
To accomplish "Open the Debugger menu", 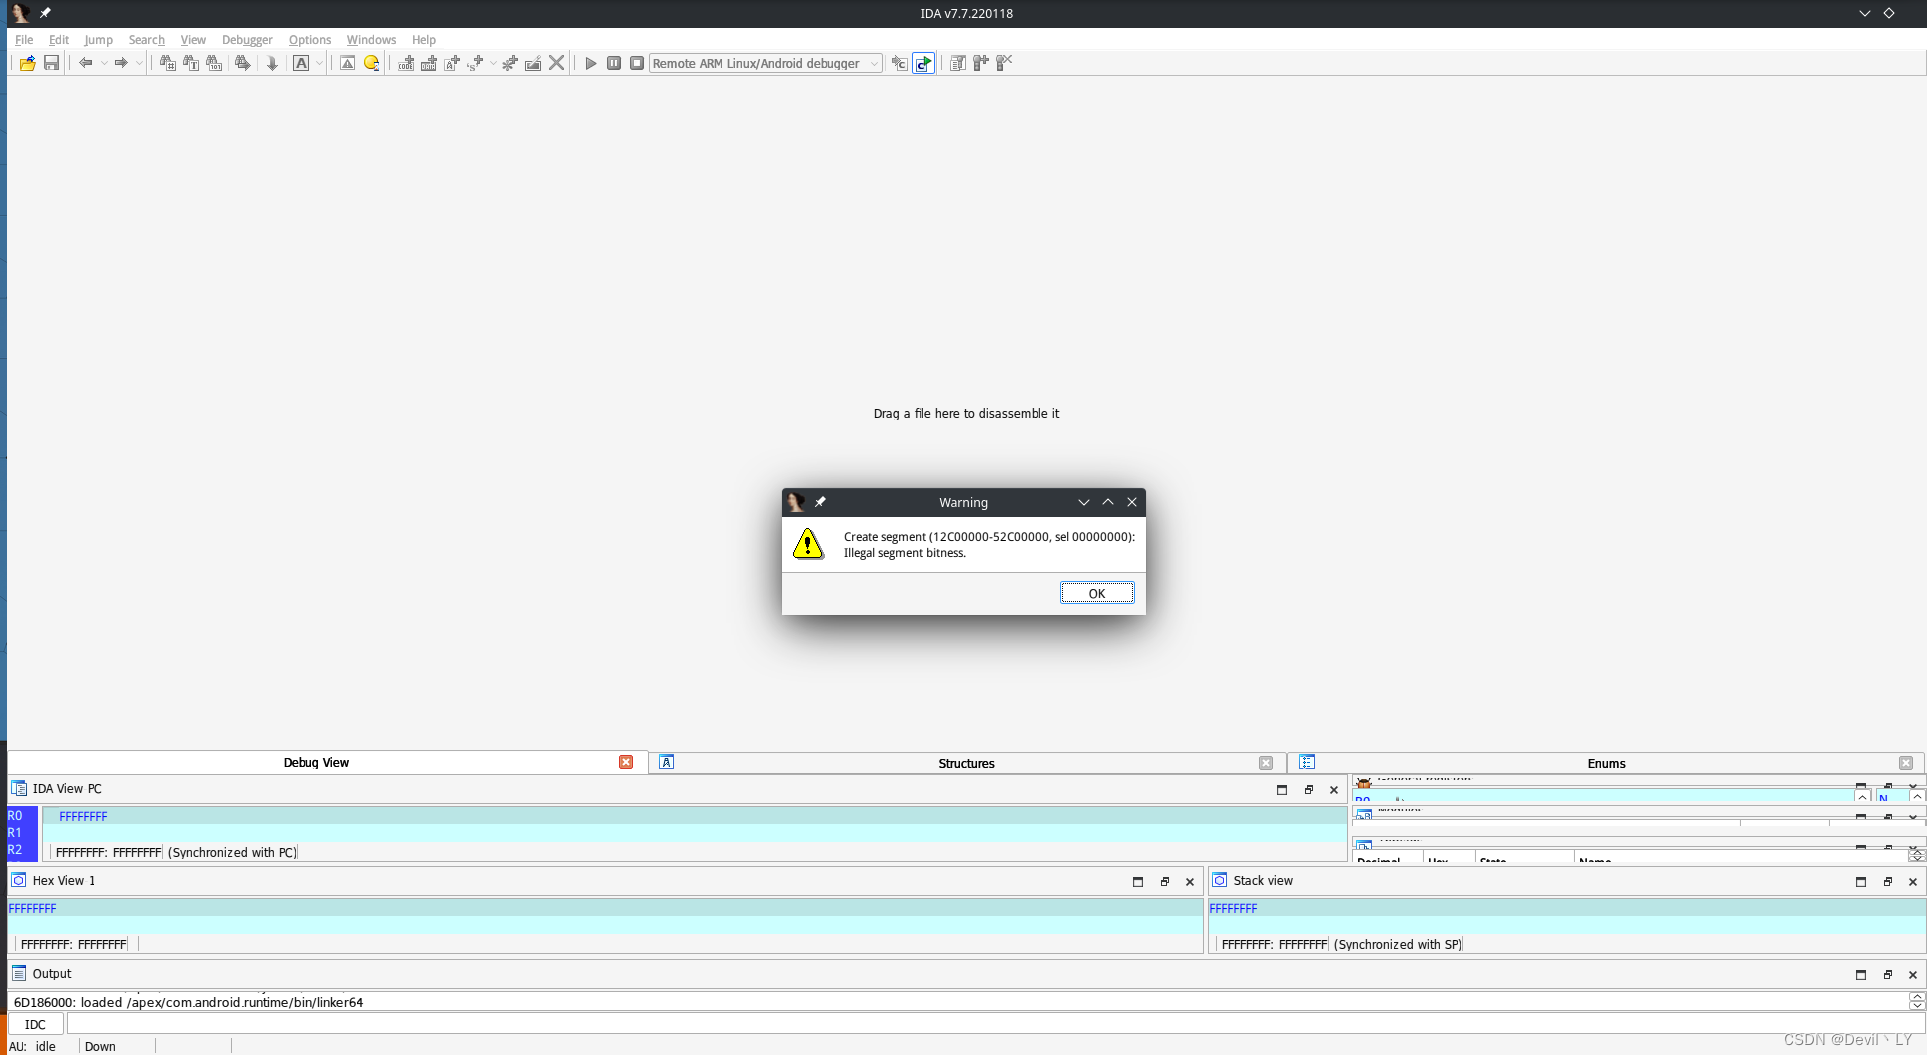I will click(x=247, y=40).
